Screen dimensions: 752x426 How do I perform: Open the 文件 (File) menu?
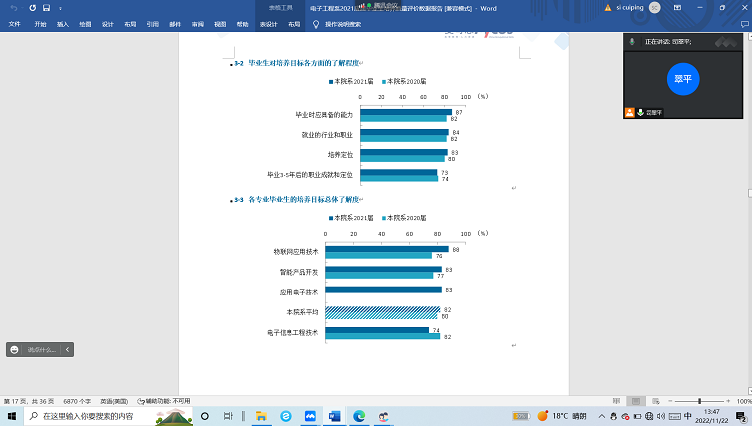point(15,23)
